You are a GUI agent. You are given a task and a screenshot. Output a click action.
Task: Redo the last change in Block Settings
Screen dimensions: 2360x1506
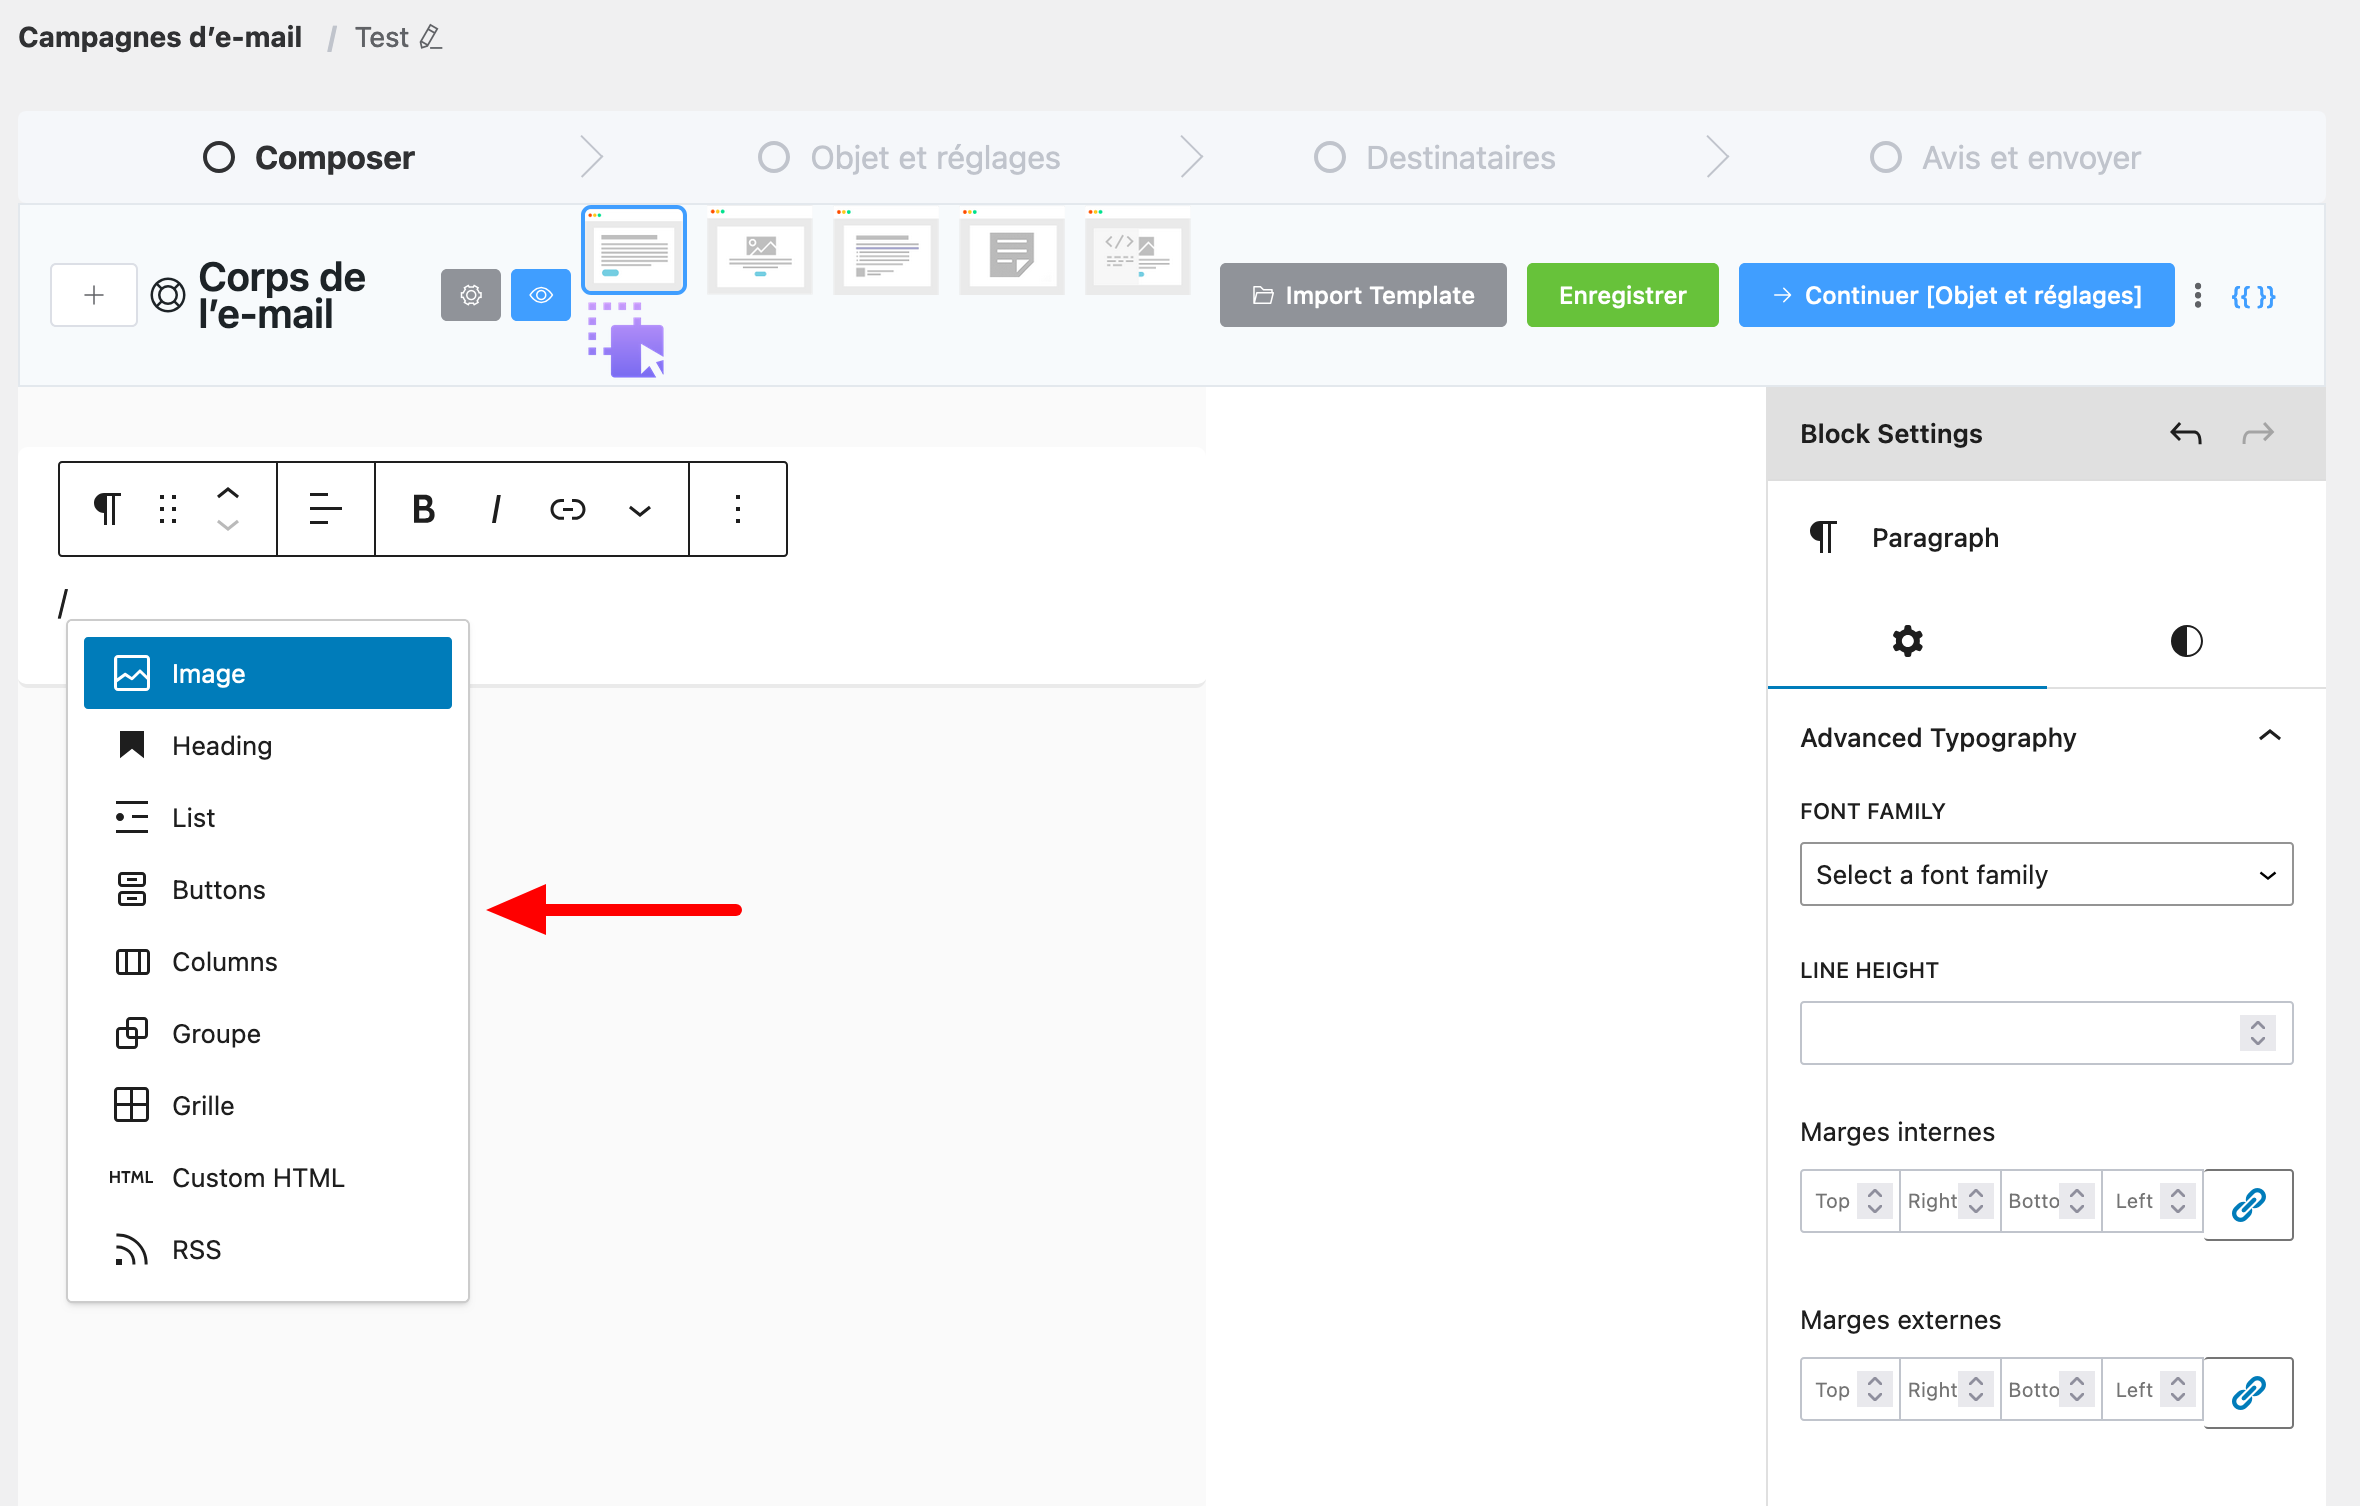tap(2258, 433)
